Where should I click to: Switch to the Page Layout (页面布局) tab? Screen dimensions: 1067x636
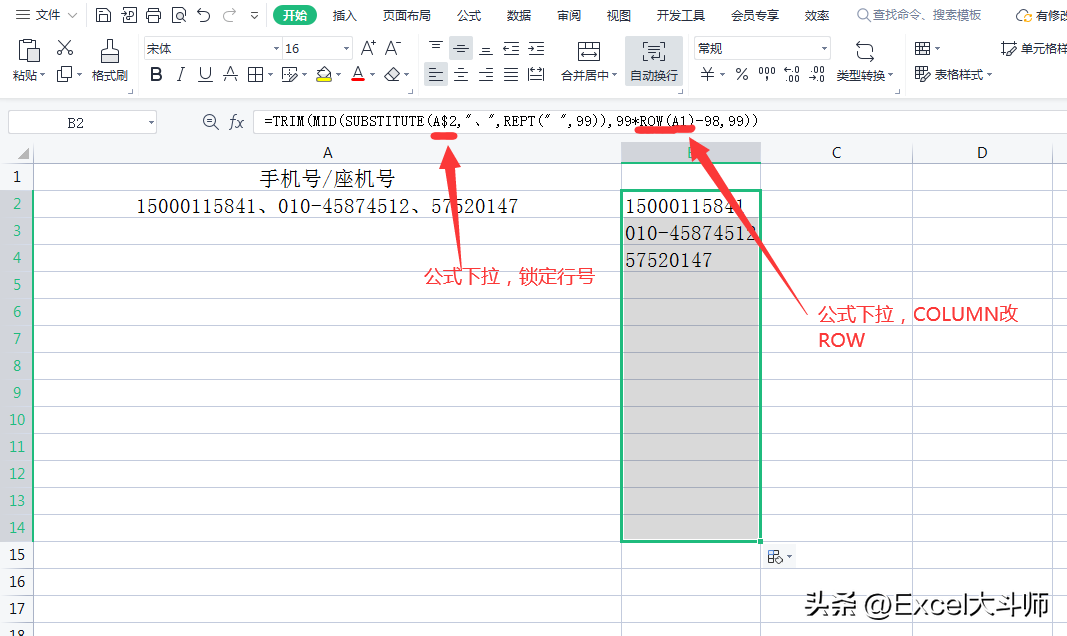[x=407, y=15]
